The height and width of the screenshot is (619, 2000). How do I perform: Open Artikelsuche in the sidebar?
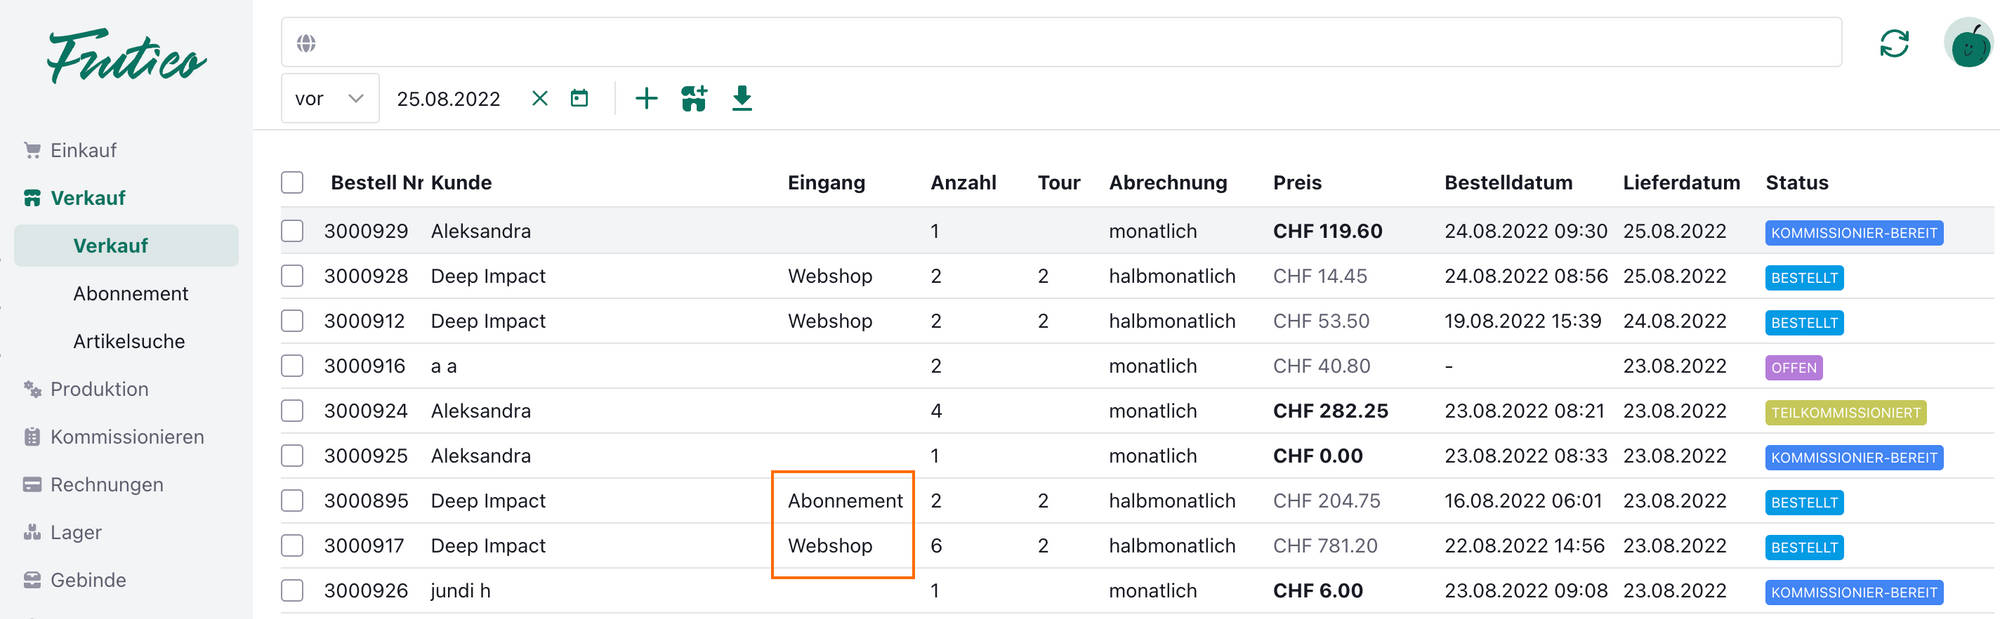[x=129, y=341]
